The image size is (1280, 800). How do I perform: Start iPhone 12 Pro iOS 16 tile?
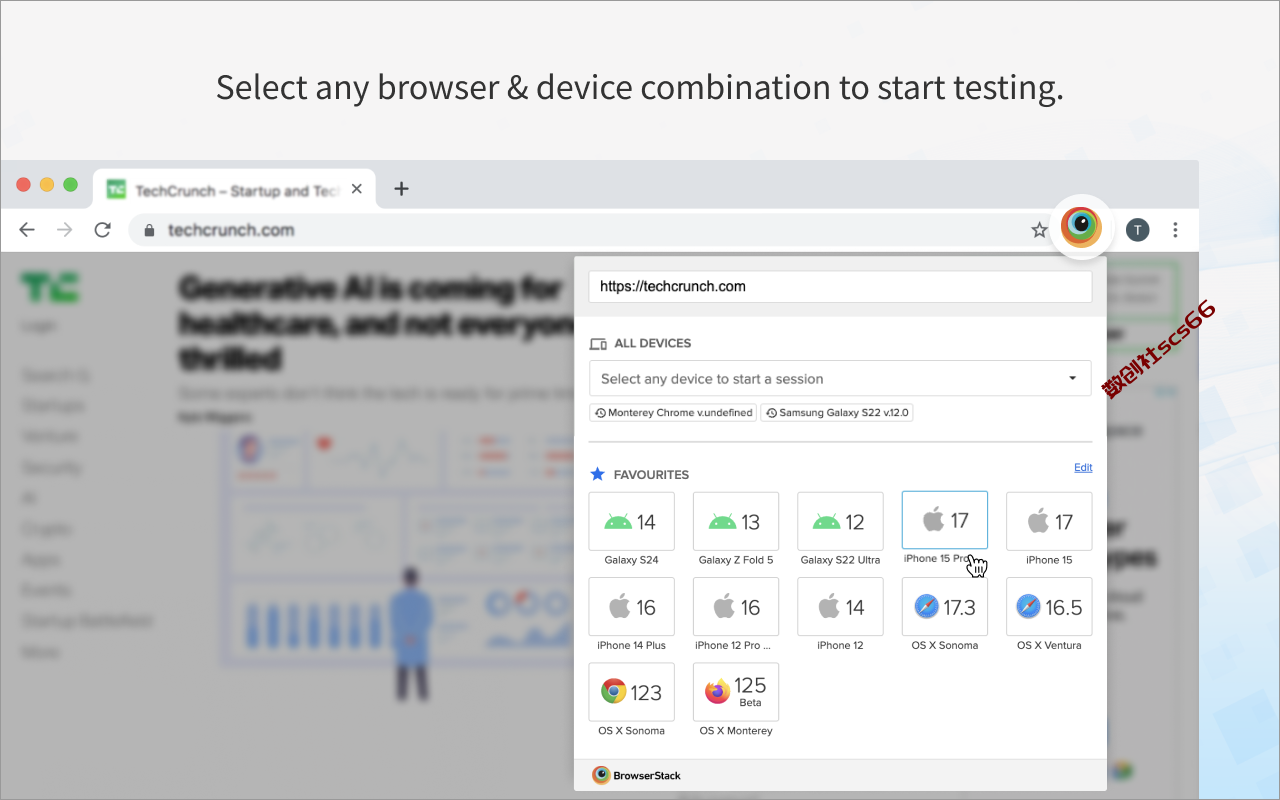coord(736,607)
